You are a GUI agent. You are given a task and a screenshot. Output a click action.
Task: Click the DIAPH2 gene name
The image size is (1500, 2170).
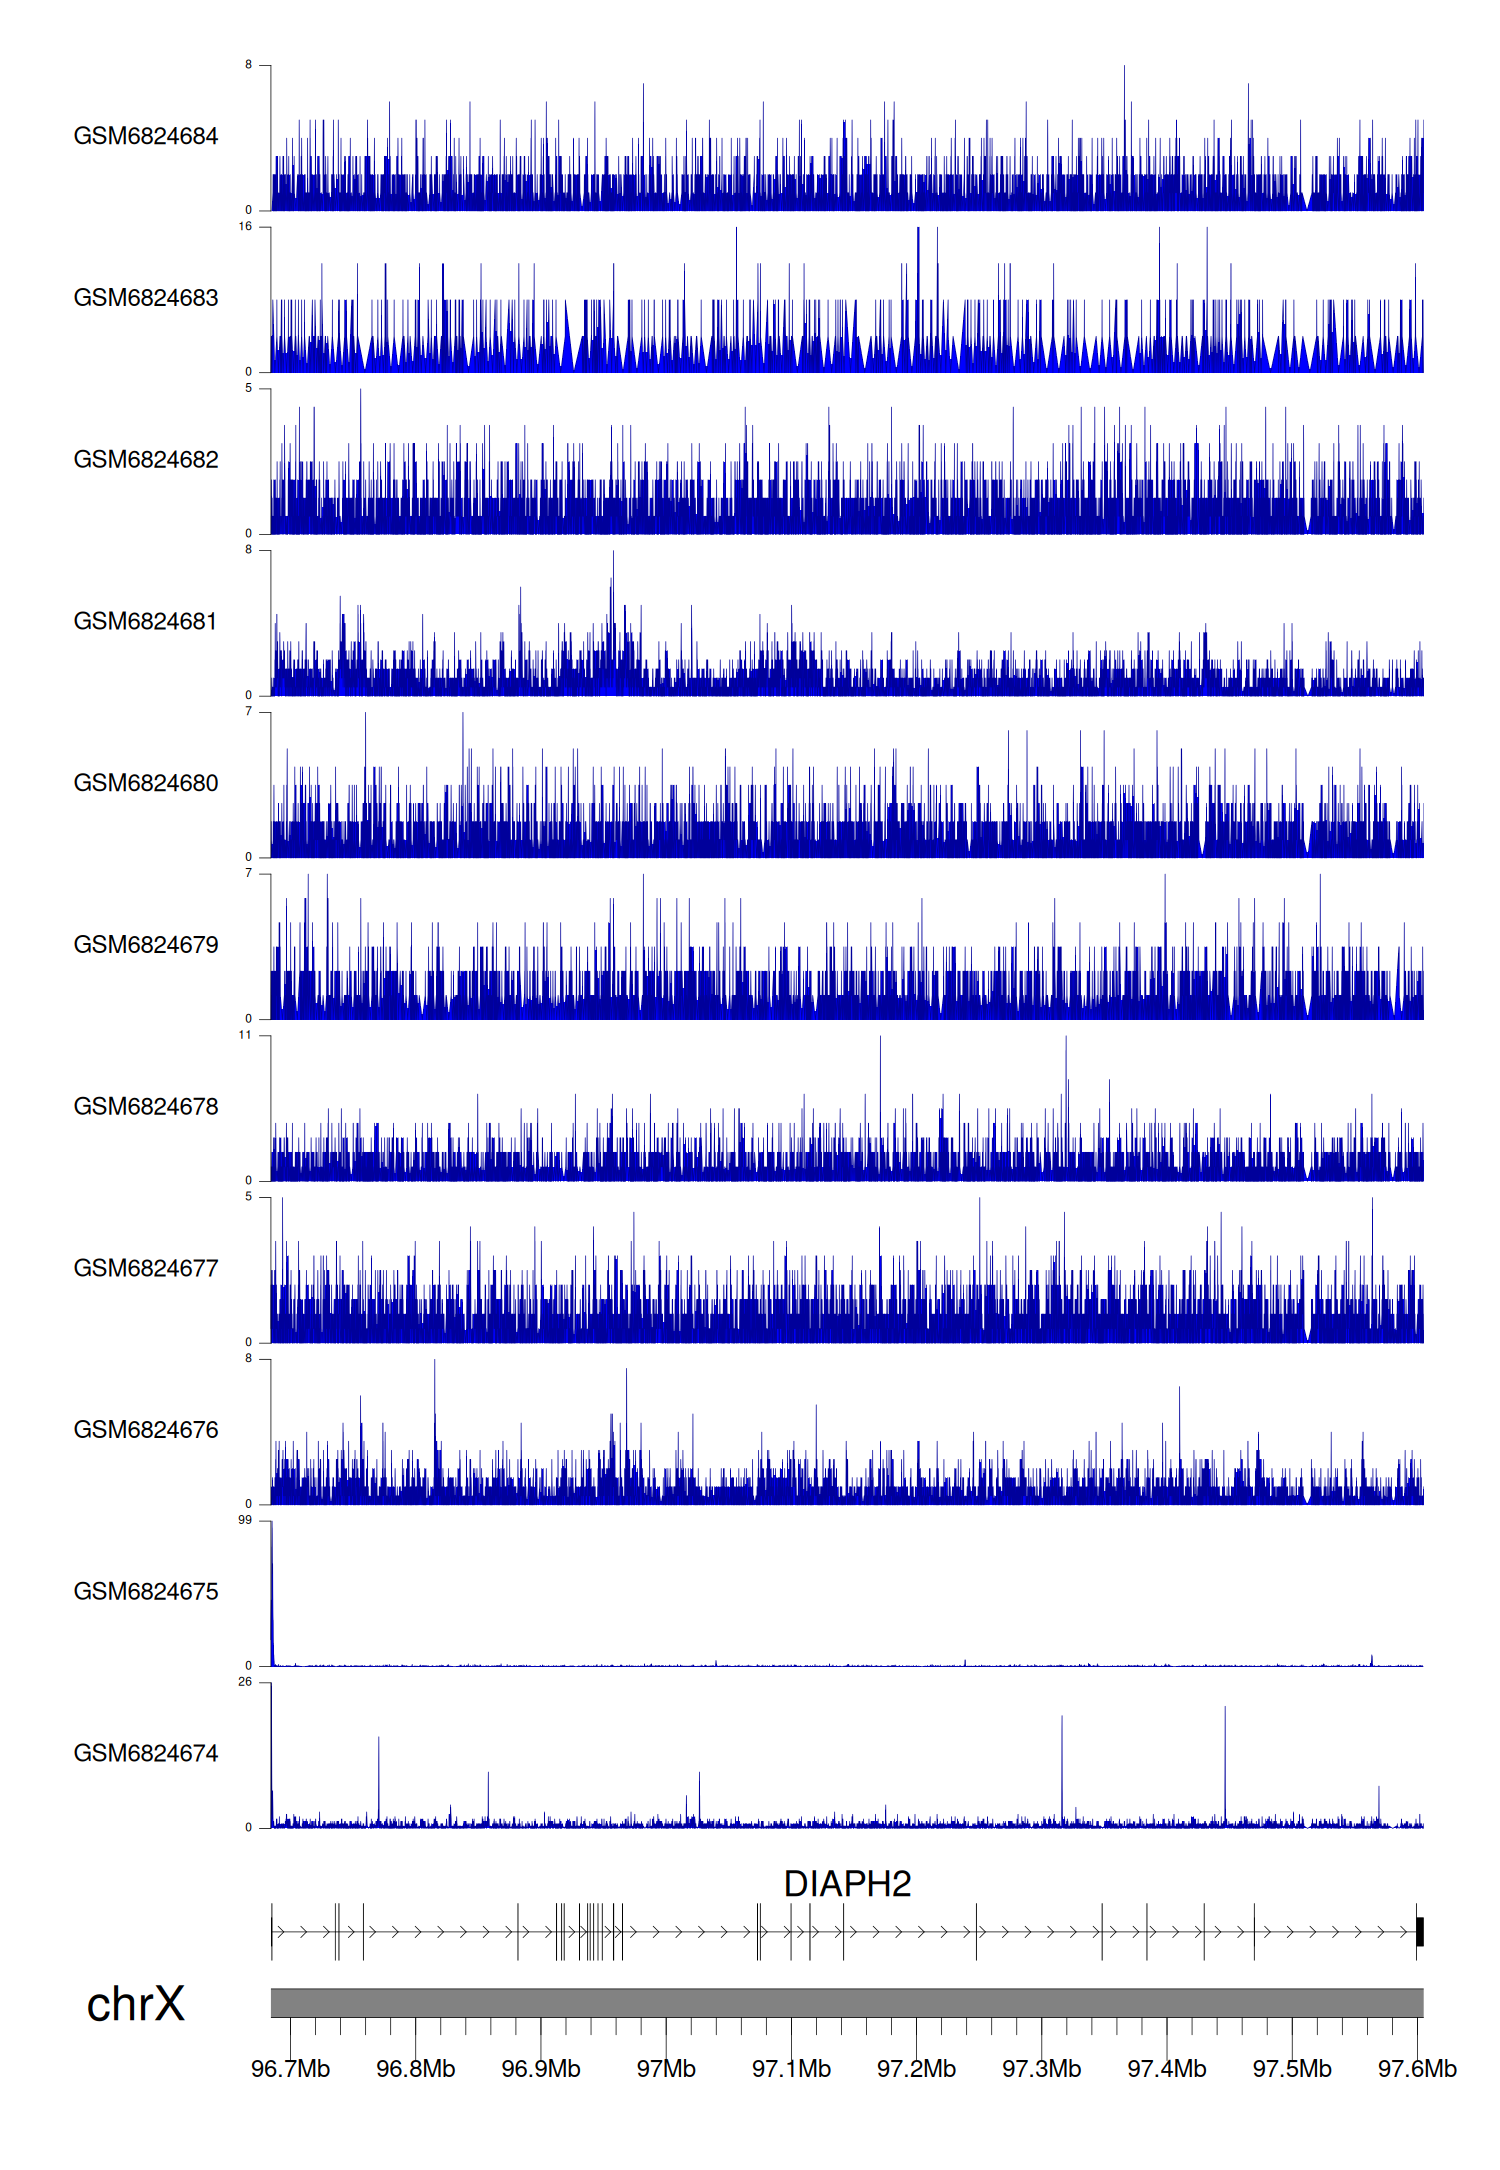pyautogui.click(x=847, y=1884)
